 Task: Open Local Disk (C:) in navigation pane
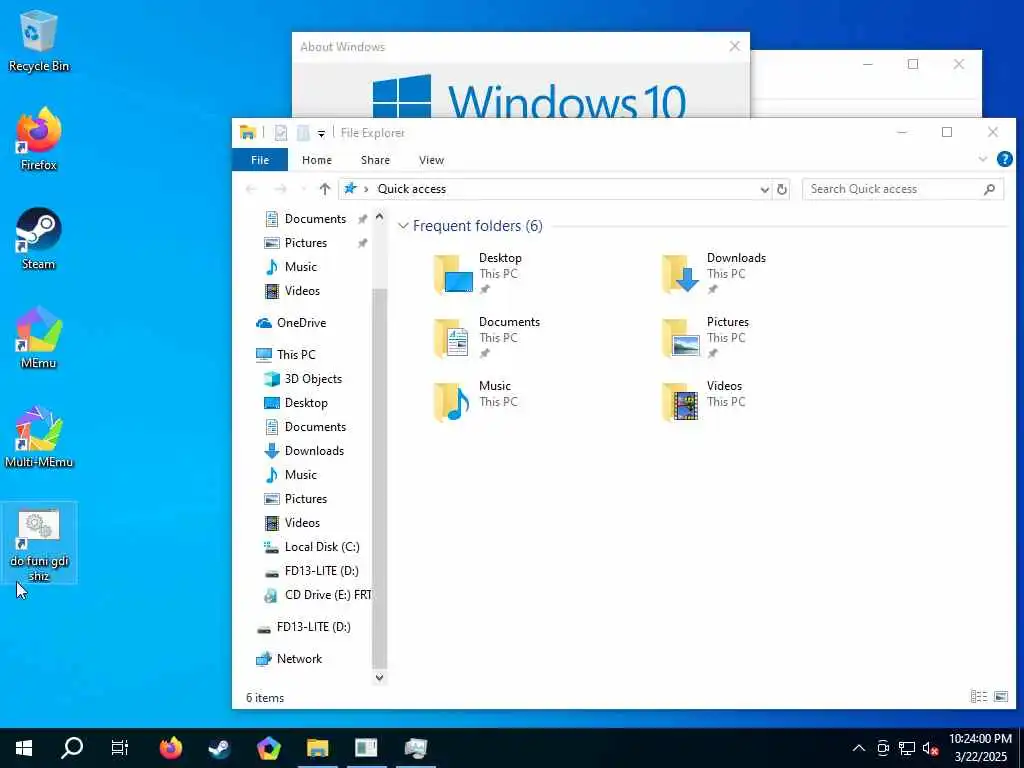coord(322,547)
